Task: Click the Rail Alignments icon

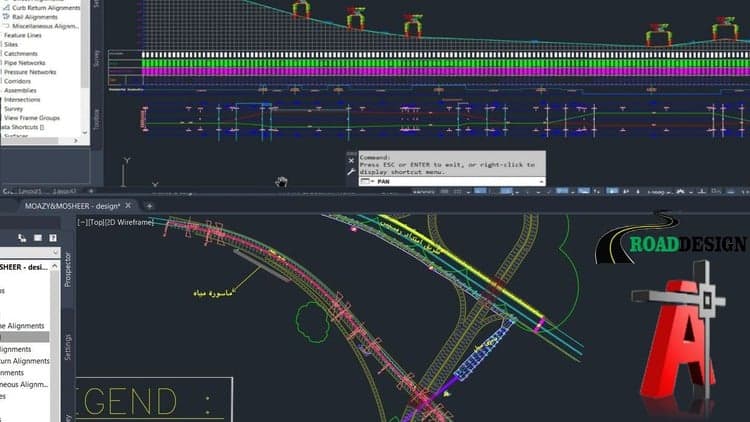Action: point(6,17)
